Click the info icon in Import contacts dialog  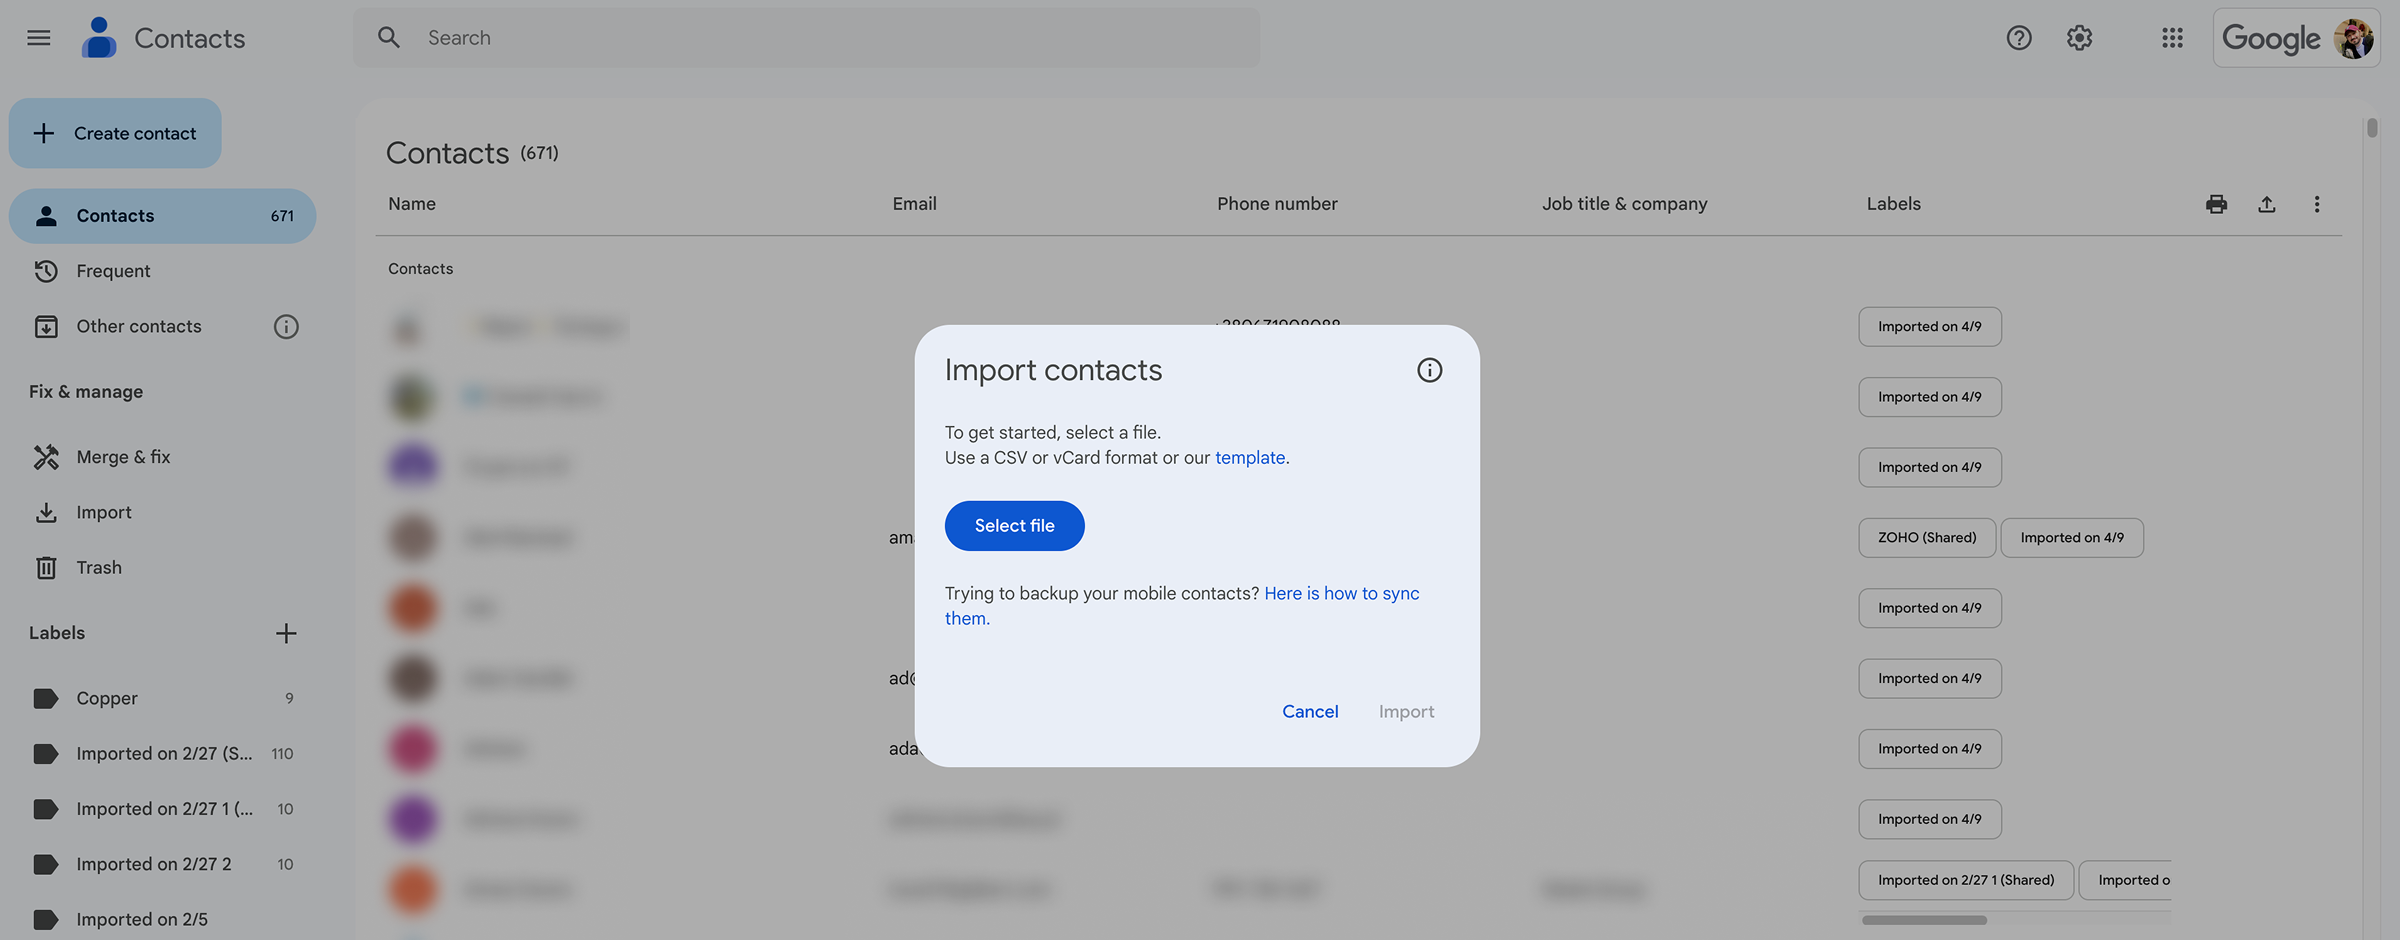(1429, 370)
